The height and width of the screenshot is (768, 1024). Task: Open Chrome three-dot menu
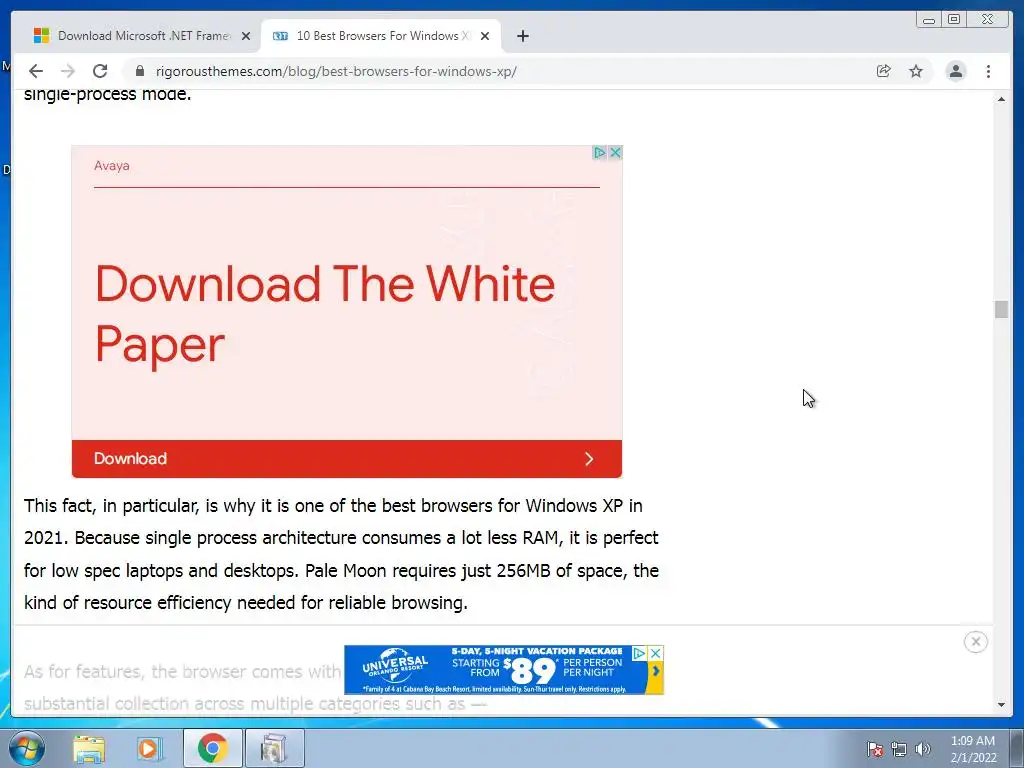click(988, 71)
